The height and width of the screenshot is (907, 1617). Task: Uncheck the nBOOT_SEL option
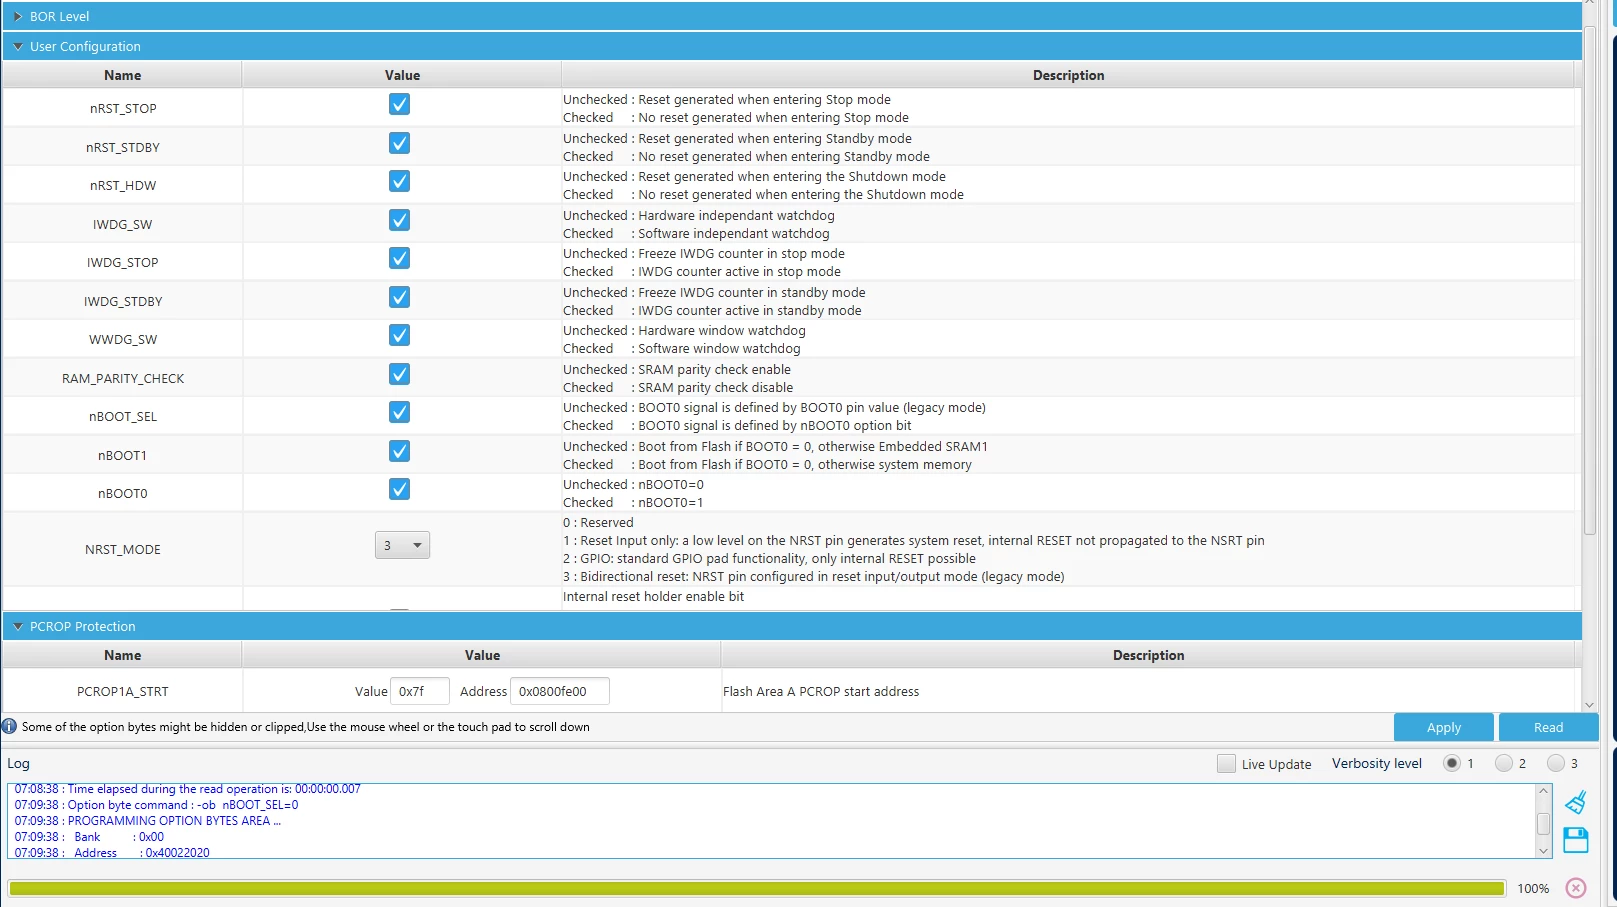[399, 412]
